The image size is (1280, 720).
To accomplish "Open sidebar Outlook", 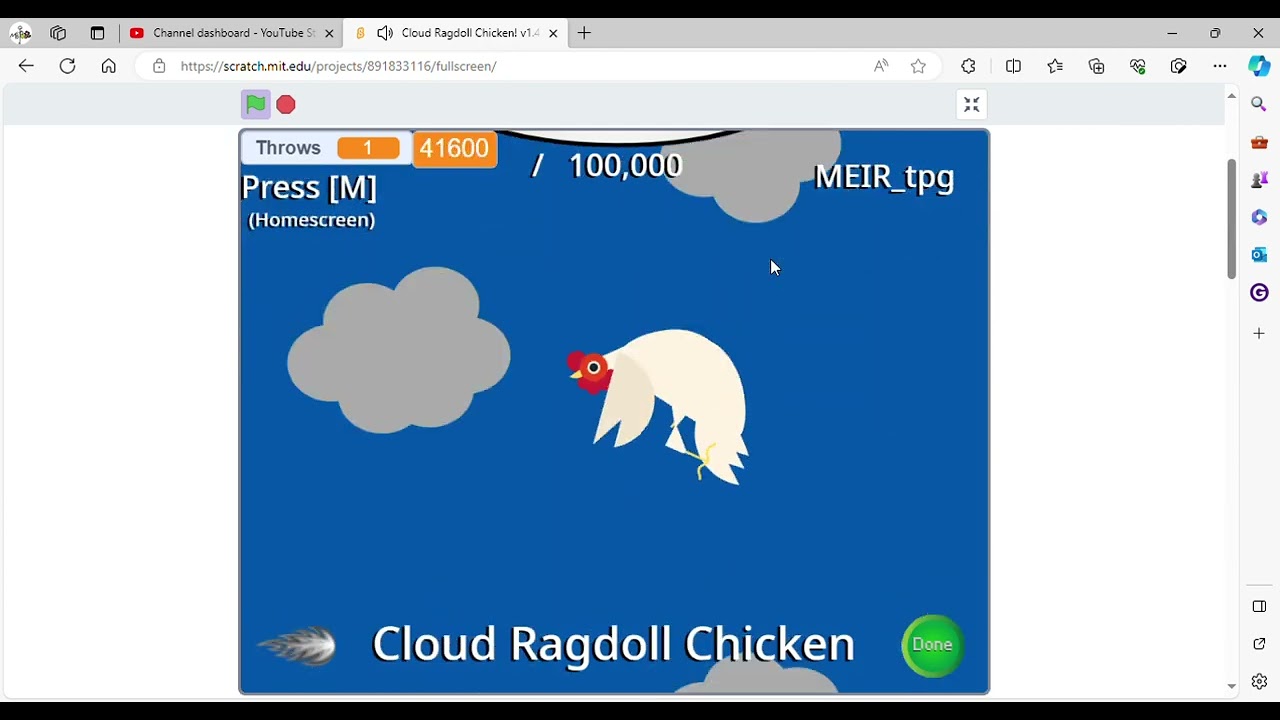I will point(1259,255).
